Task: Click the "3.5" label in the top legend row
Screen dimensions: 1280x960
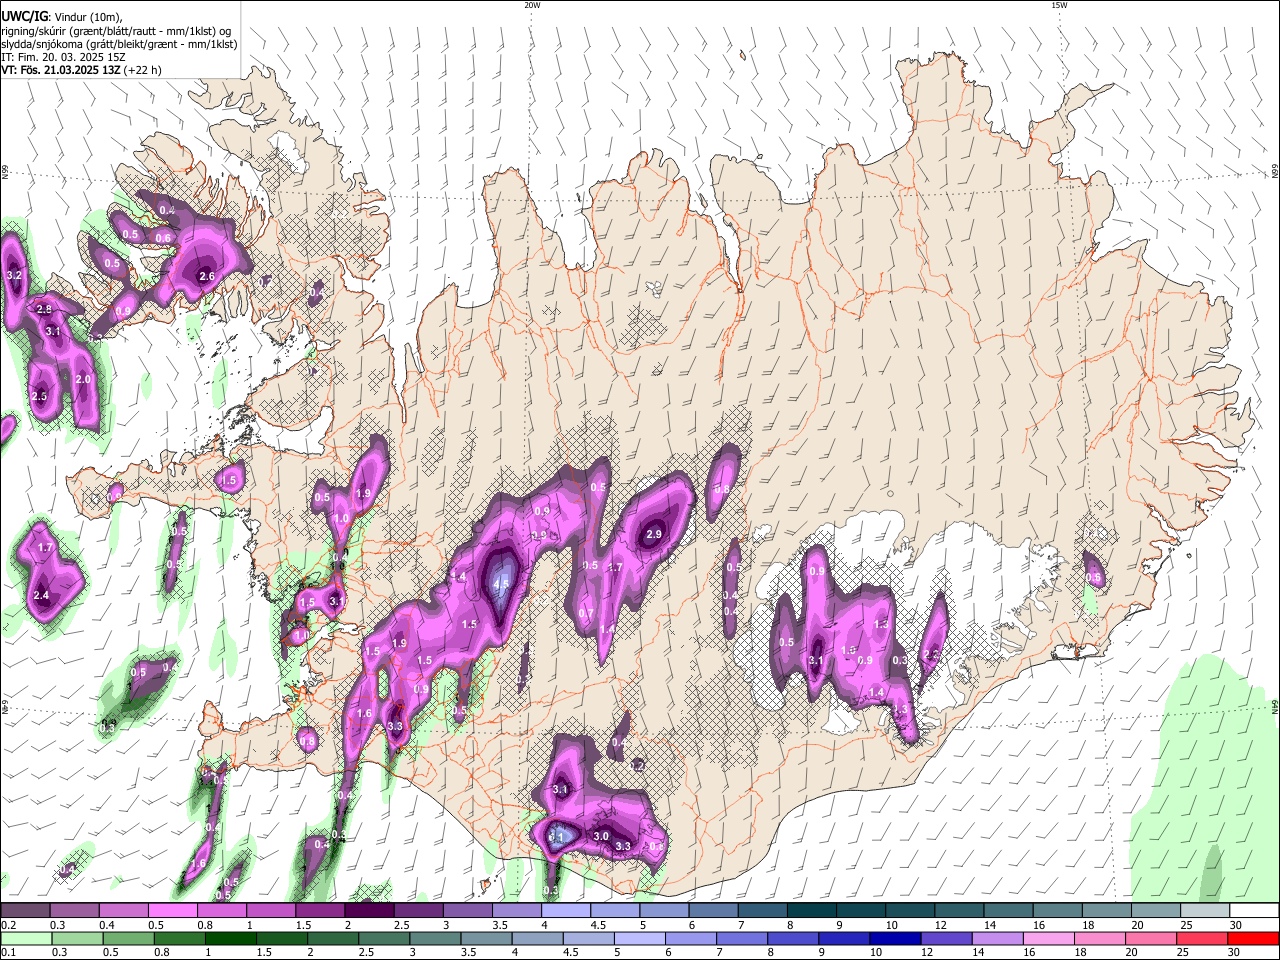Action: (501, 925)
